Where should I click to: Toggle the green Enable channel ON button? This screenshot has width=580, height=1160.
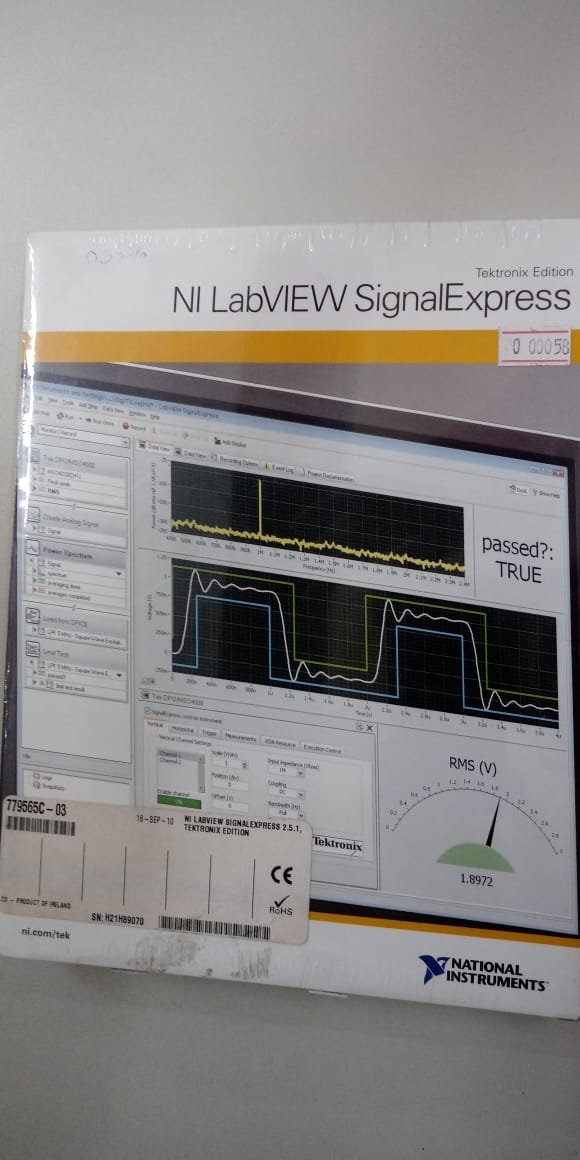(x=179, y=802)
